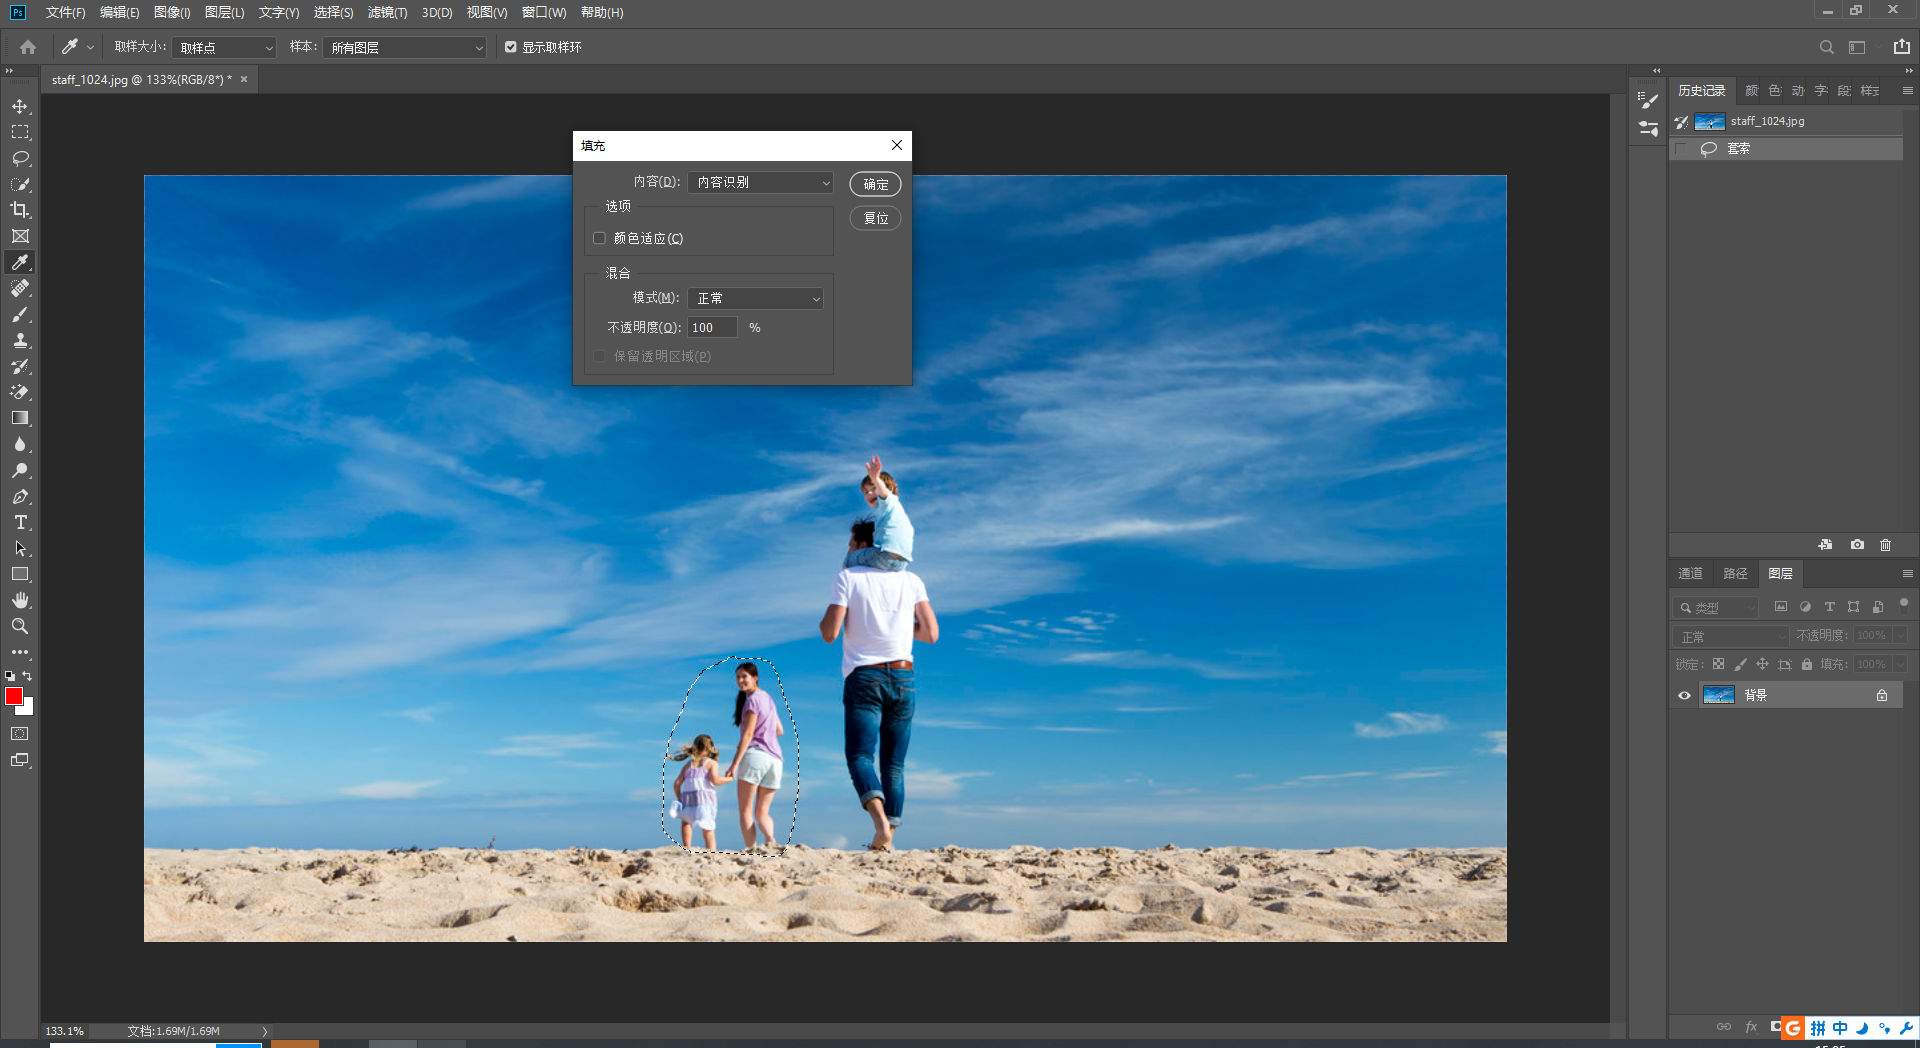The width and height of the screenshot is (1920, 1048).
Task: Select the Zoom tool
Action: click(20, 626)
